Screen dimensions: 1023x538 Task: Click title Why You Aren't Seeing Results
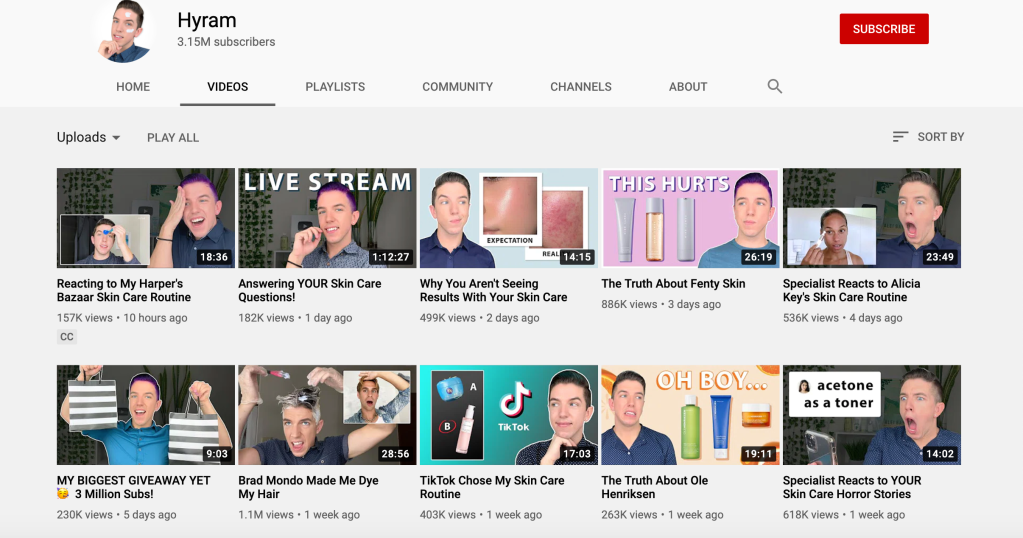[x=493, y=290]
